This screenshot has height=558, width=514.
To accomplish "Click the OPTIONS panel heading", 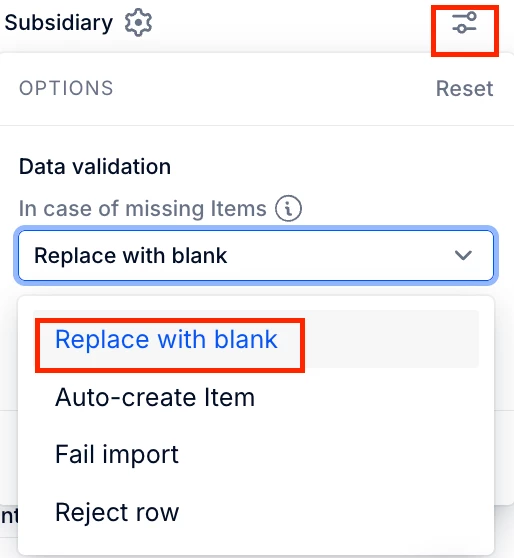I will coord(66,88).
